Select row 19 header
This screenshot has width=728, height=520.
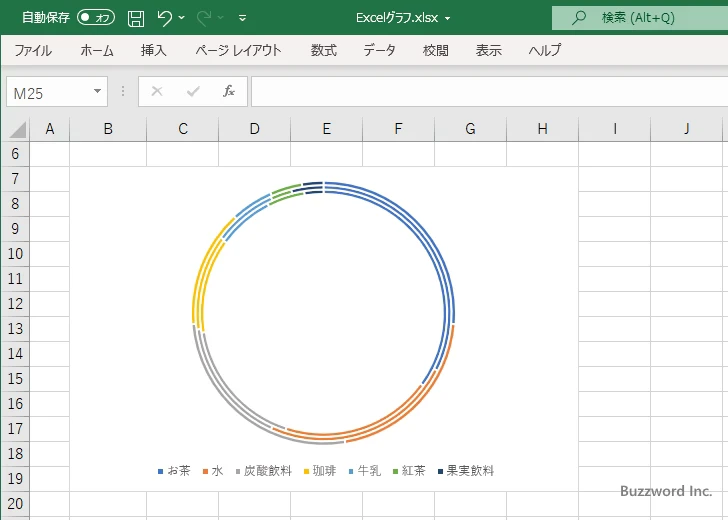pos(15,479)
